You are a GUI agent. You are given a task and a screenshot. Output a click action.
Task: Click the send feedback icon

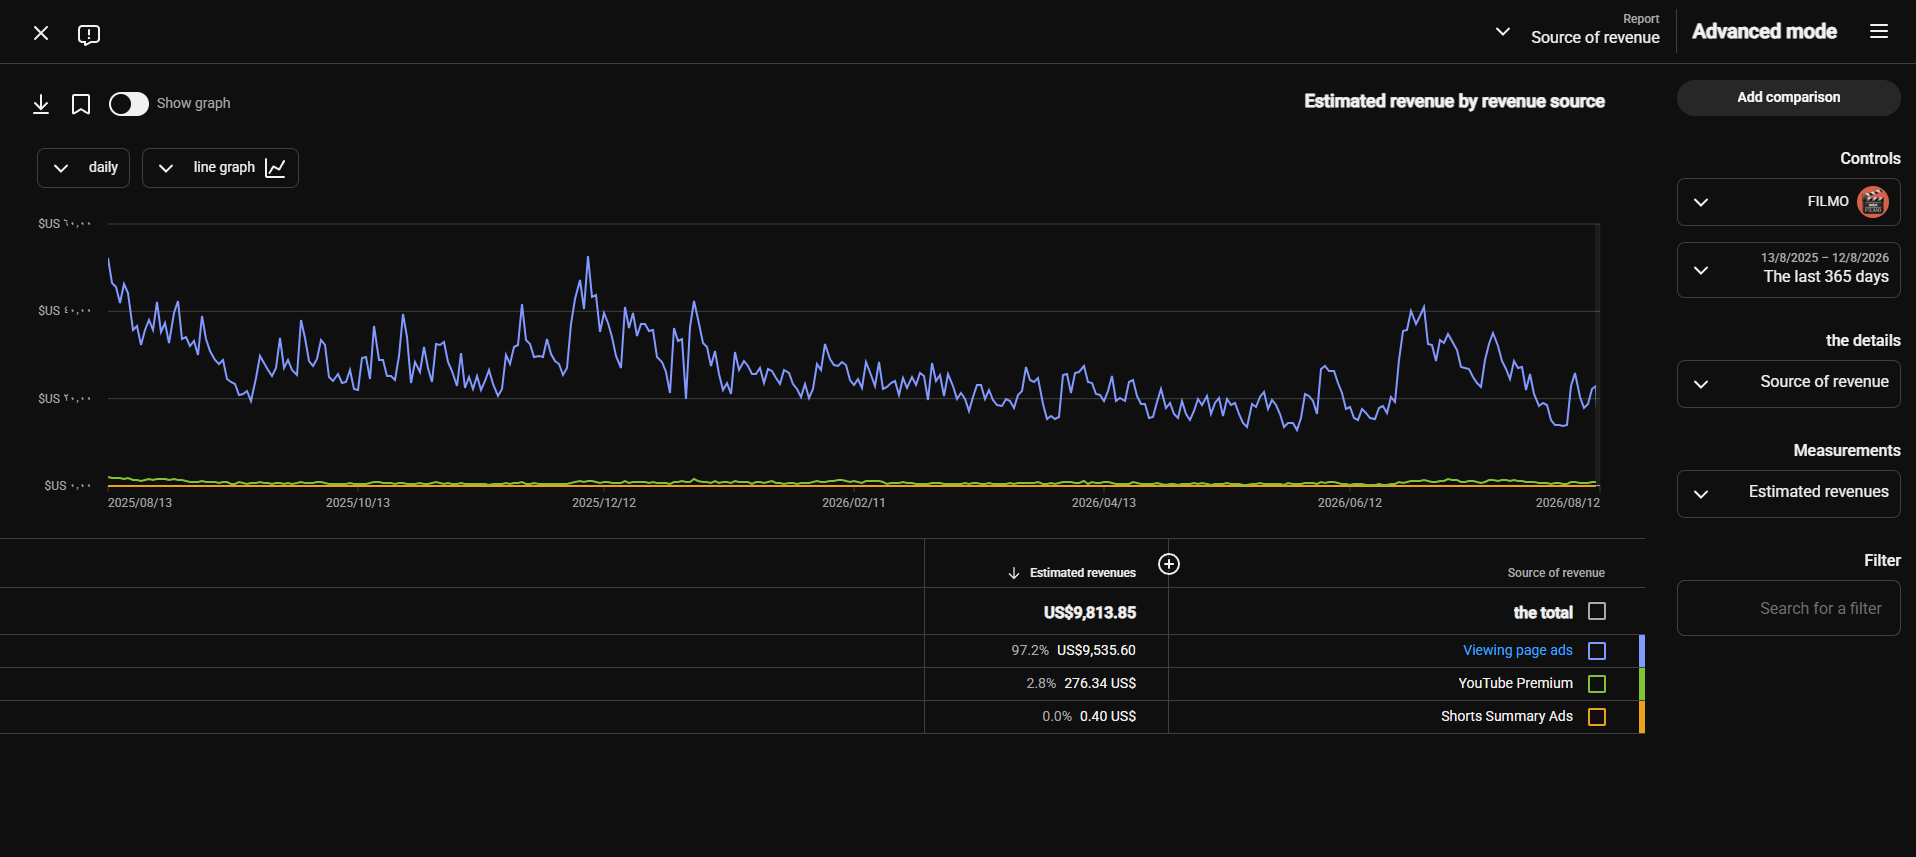[x=89, y=35]
